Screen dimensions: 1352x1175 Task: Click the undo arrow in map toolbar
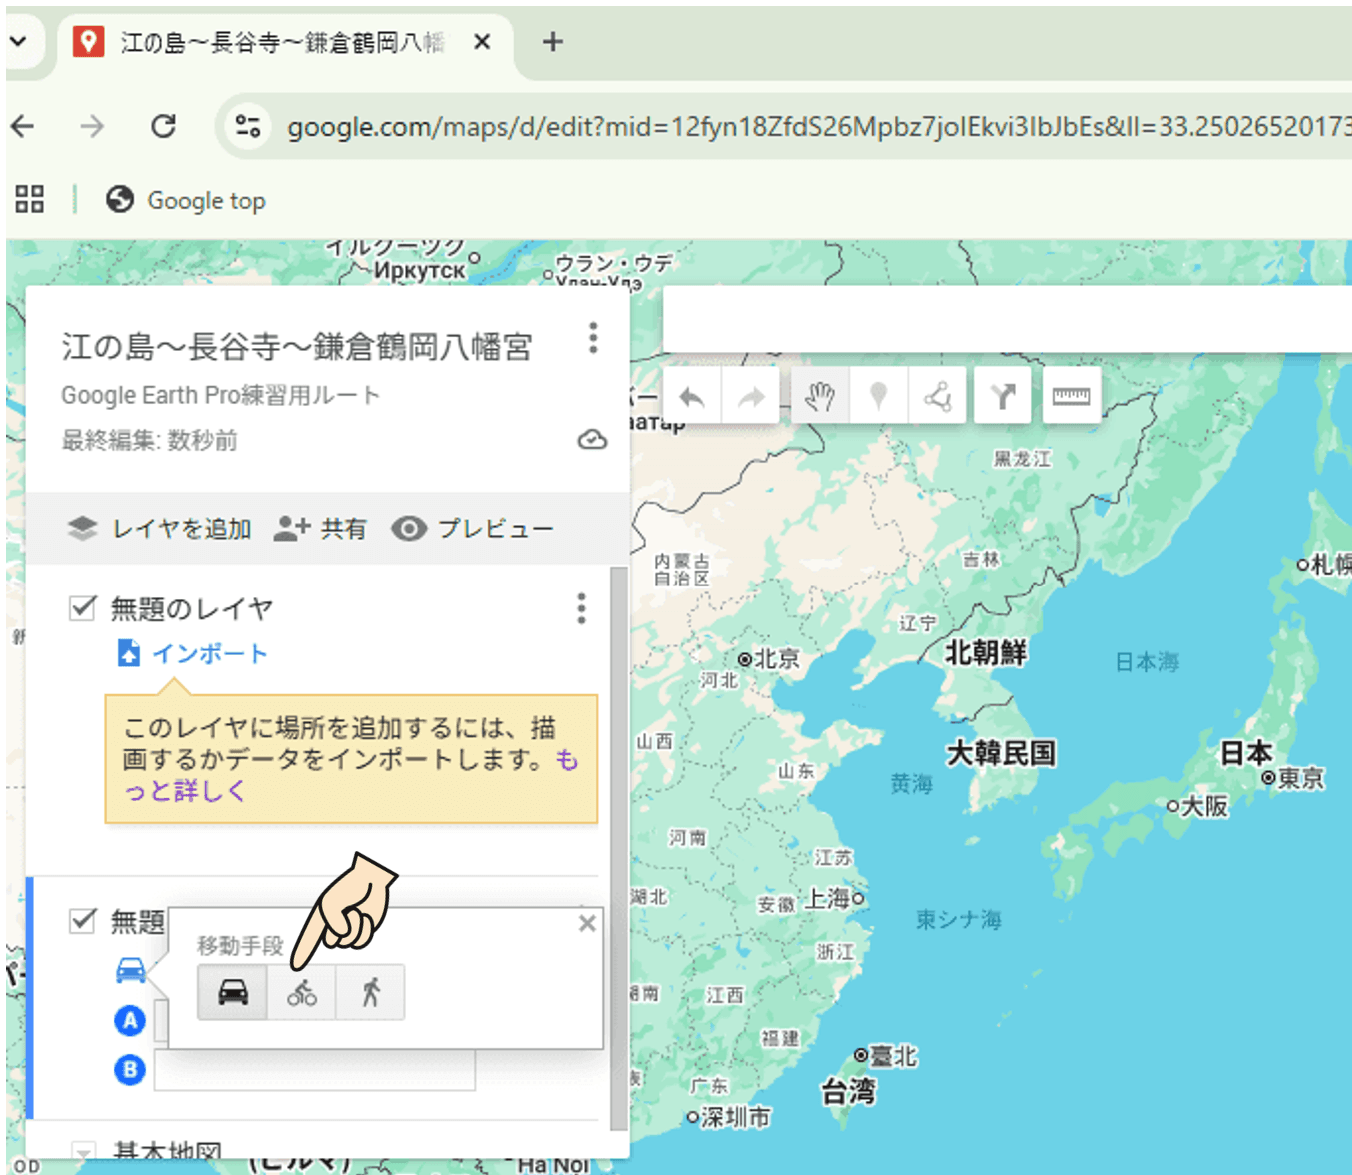coord(692,397)
